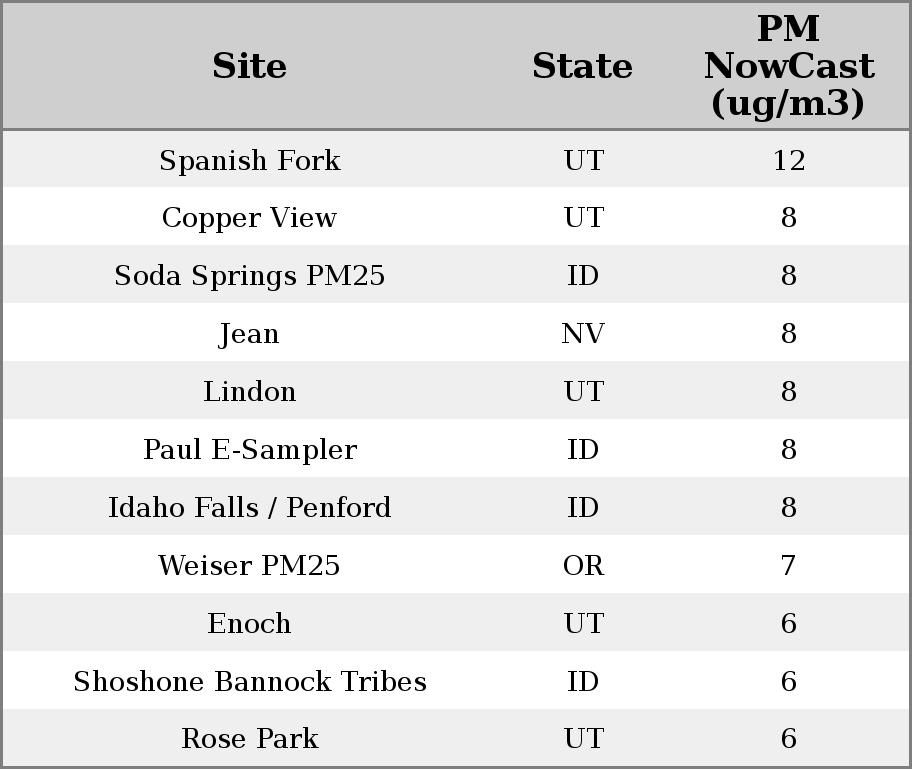Click the NowCast value 12 for Spanish Fork

[x=788, y=161]
